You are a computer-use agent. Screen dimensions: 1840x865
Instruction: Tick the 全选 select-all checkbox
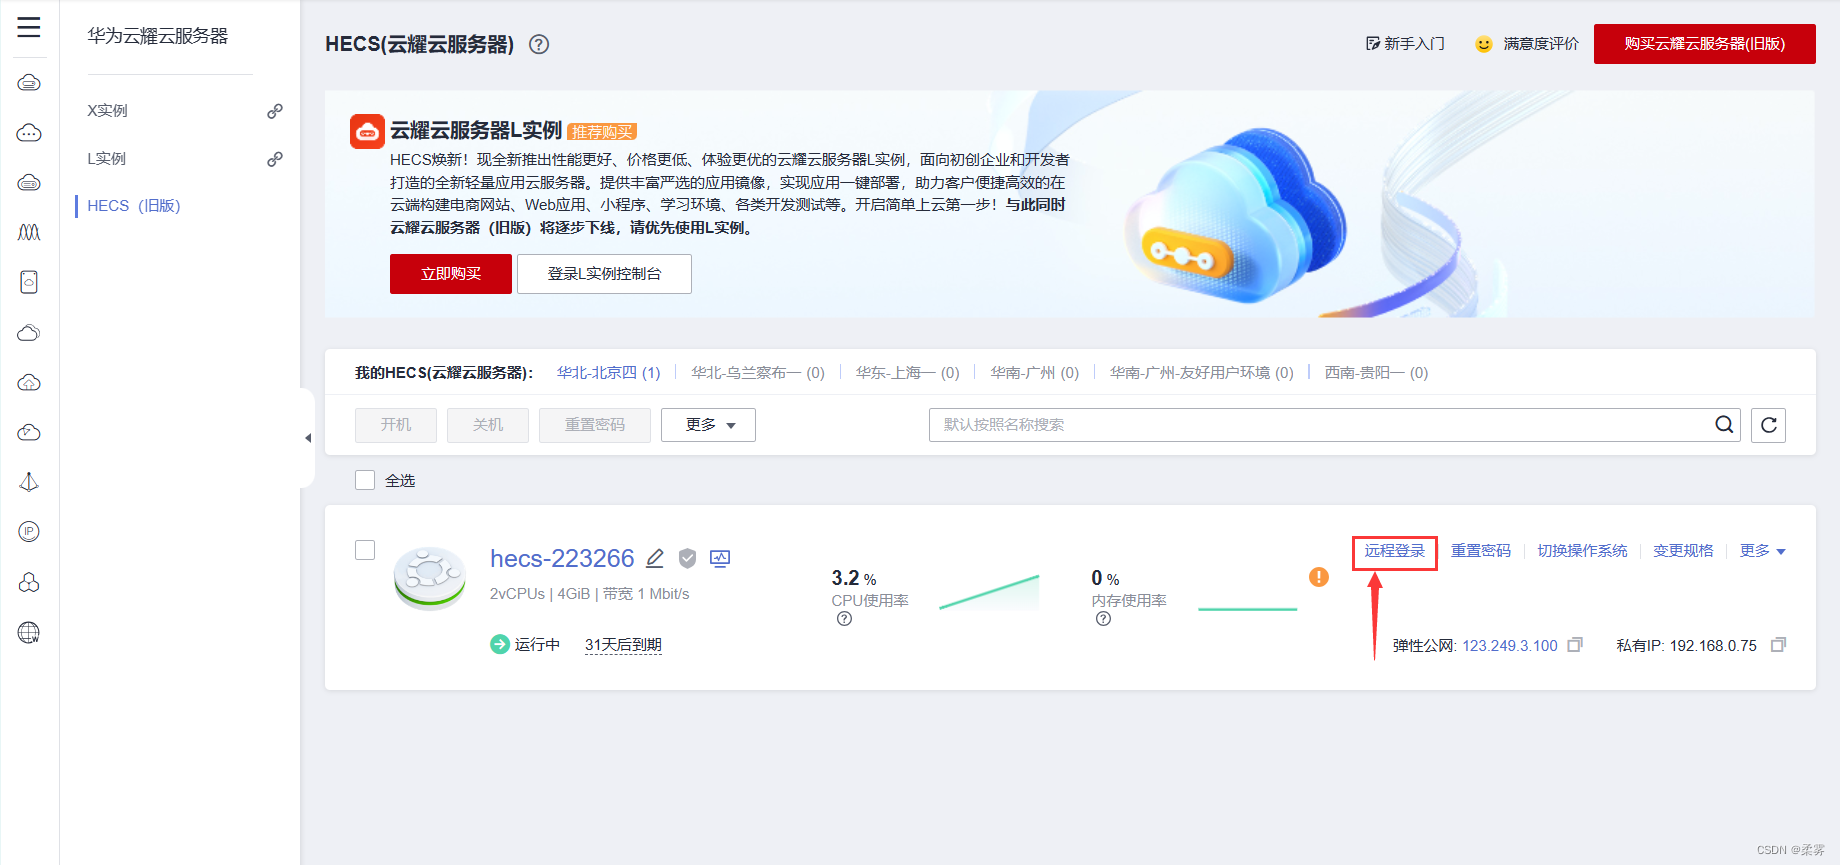coord(365,480)
